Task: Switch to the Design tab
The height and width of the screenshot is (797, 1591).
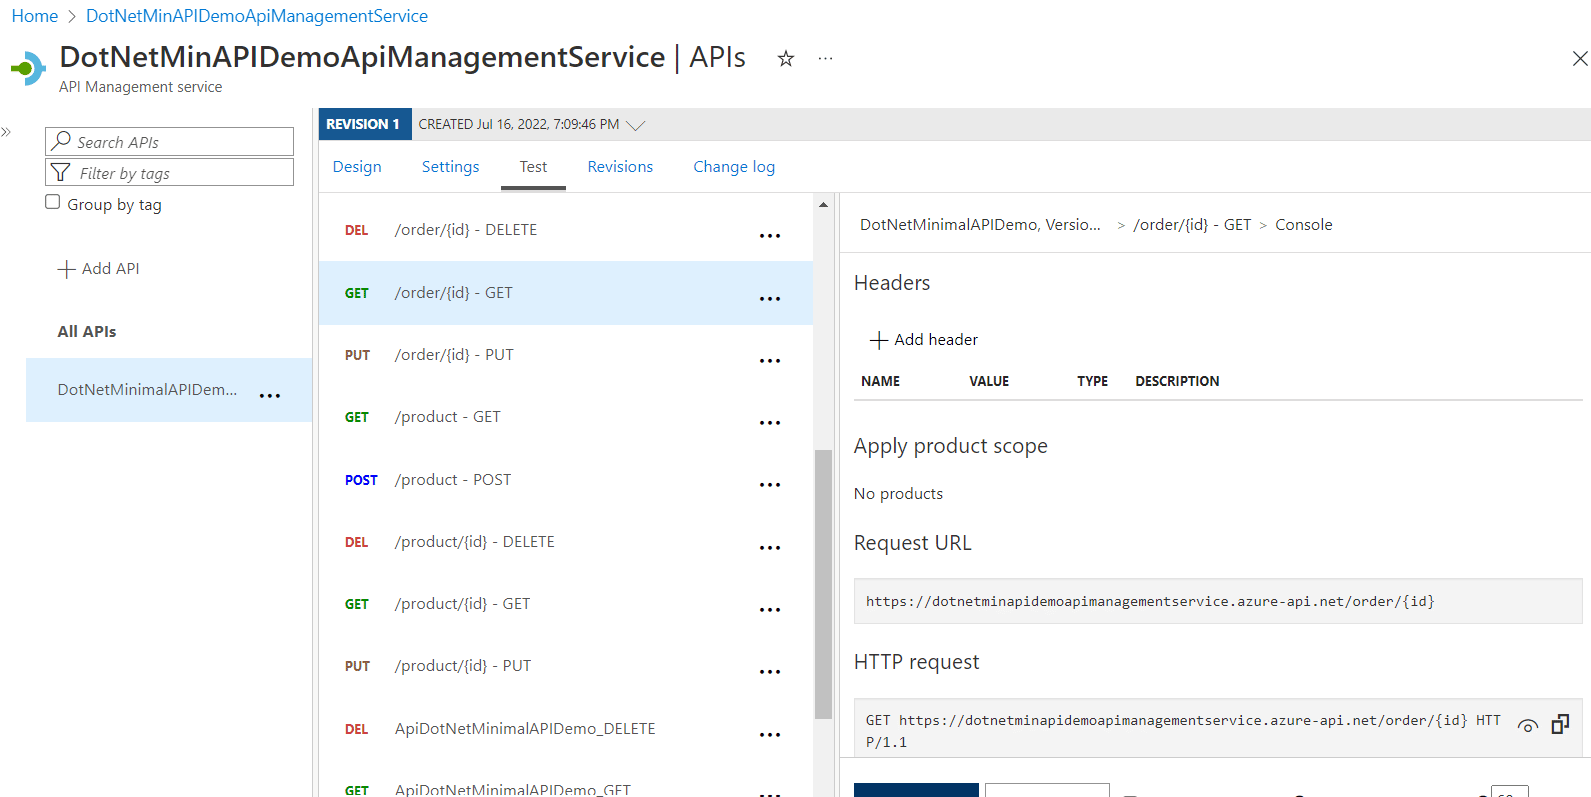Action: [357, 167]
